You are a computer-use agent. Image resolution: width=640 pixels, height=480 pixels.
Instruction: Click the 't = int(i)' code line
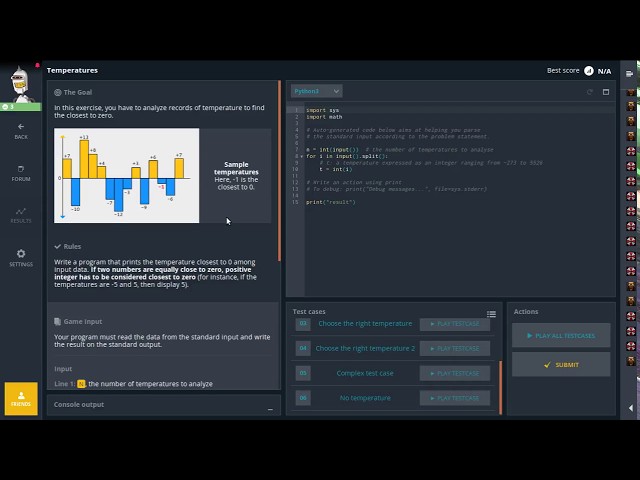pyautogui.click(x=336, y=169)
